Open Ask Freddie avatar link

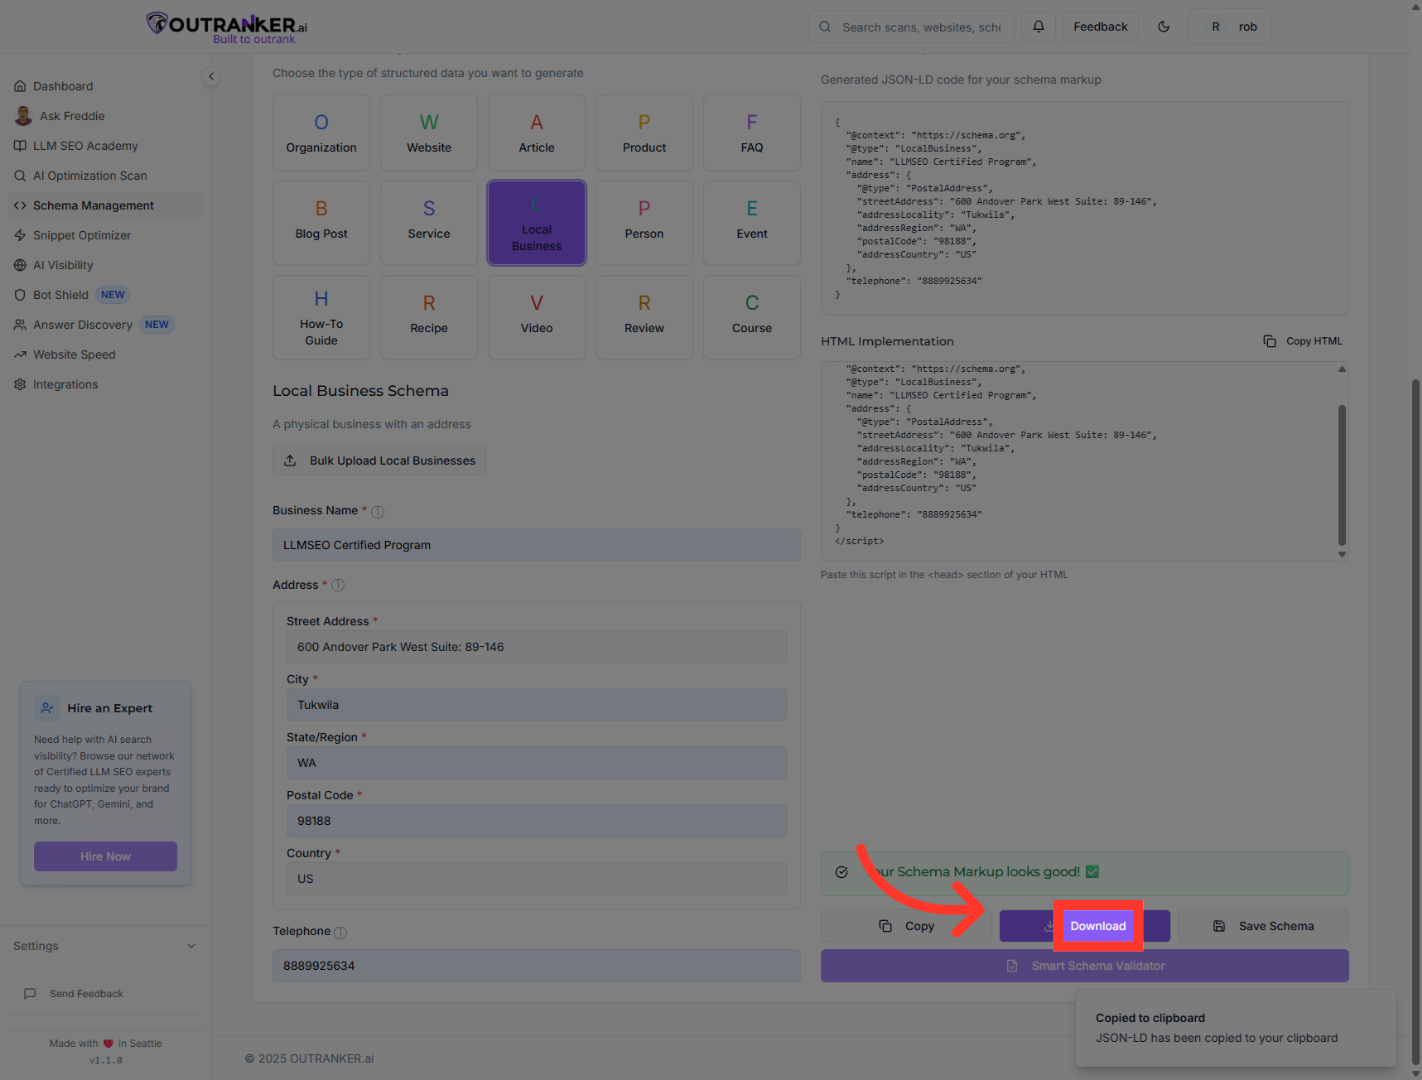(x=24, y=116)
